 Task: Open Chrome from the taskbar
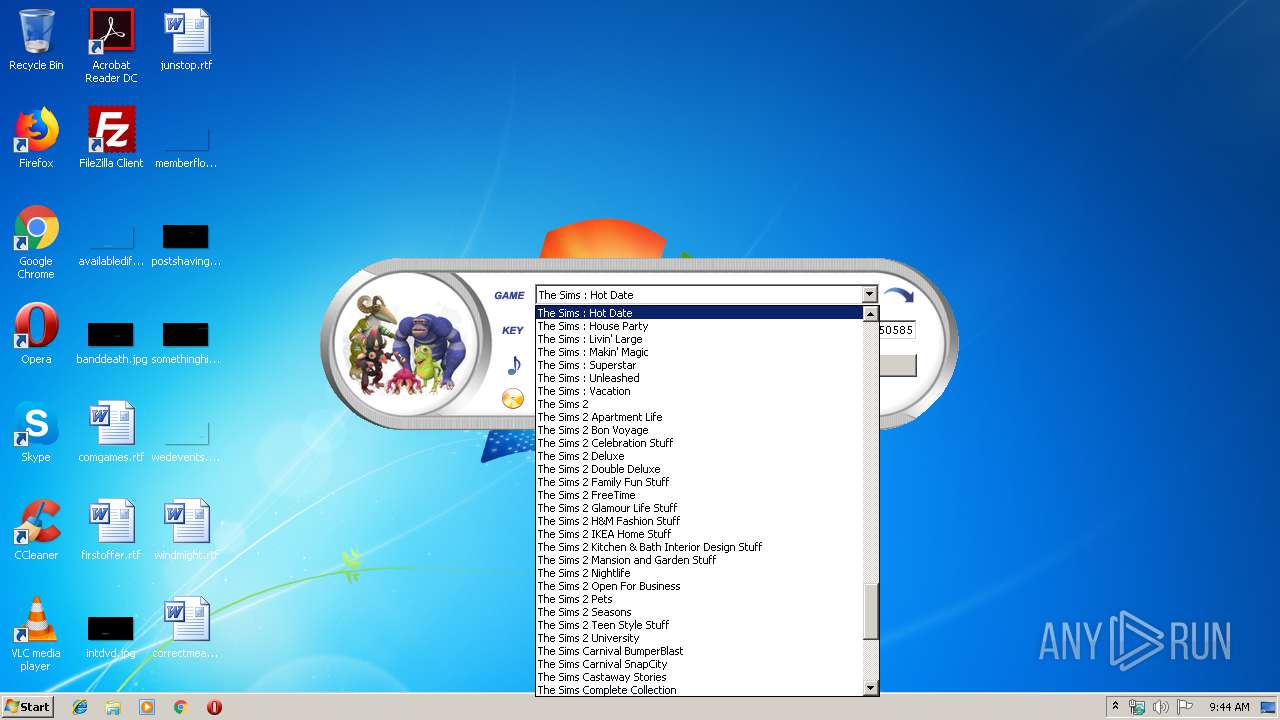[x=181, y=707]
